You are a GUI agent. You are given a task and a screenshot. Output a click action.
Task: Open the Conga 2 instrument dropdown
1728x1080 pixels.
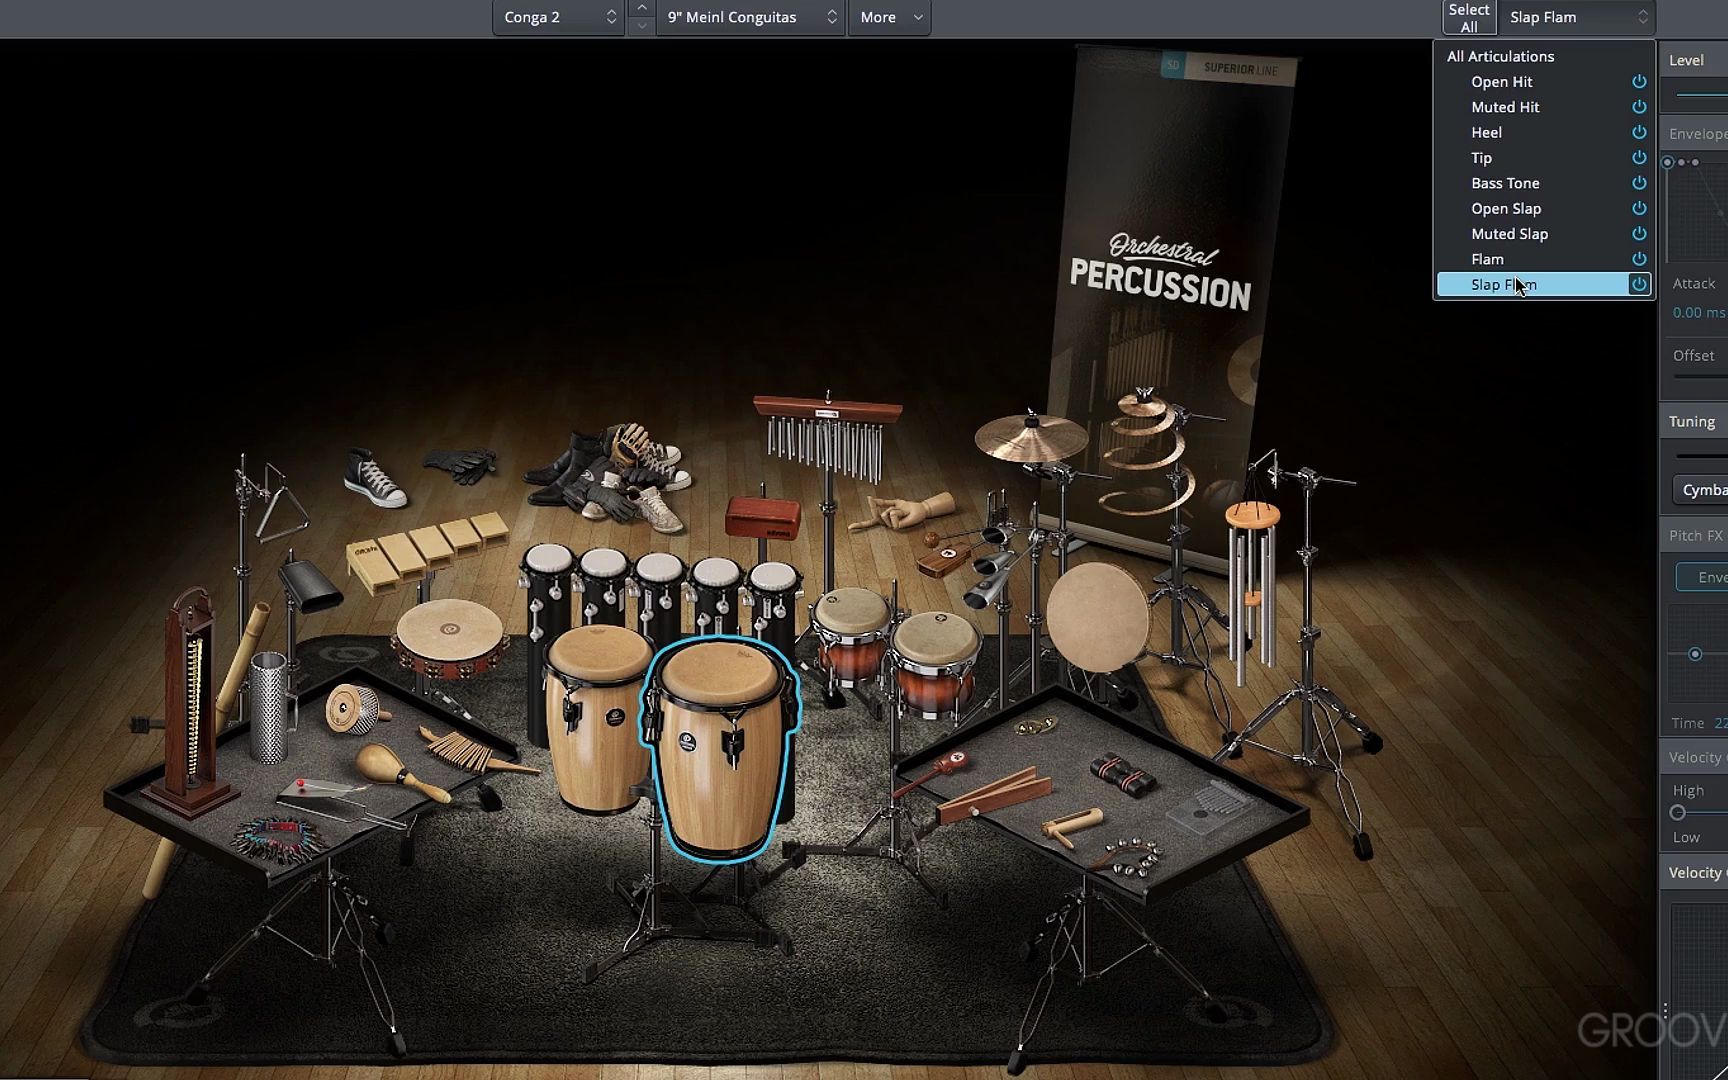click(x=558, y=17)
